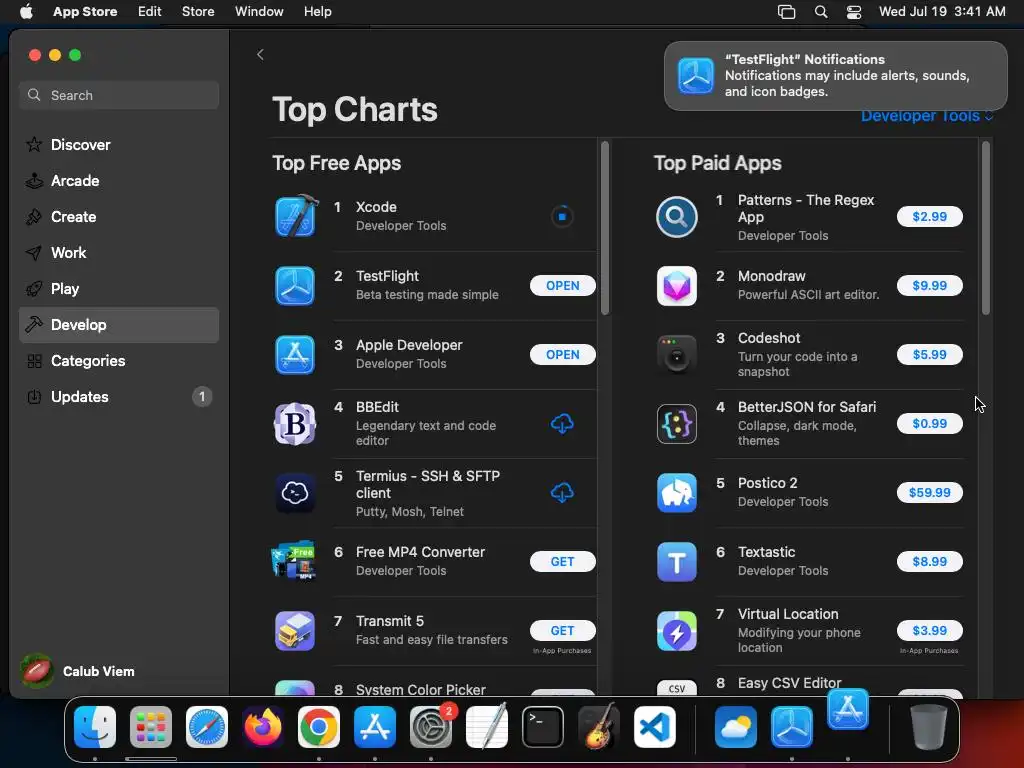Go to the Create section
This screenshot has width=1024, height=768.
pos(119,217)
